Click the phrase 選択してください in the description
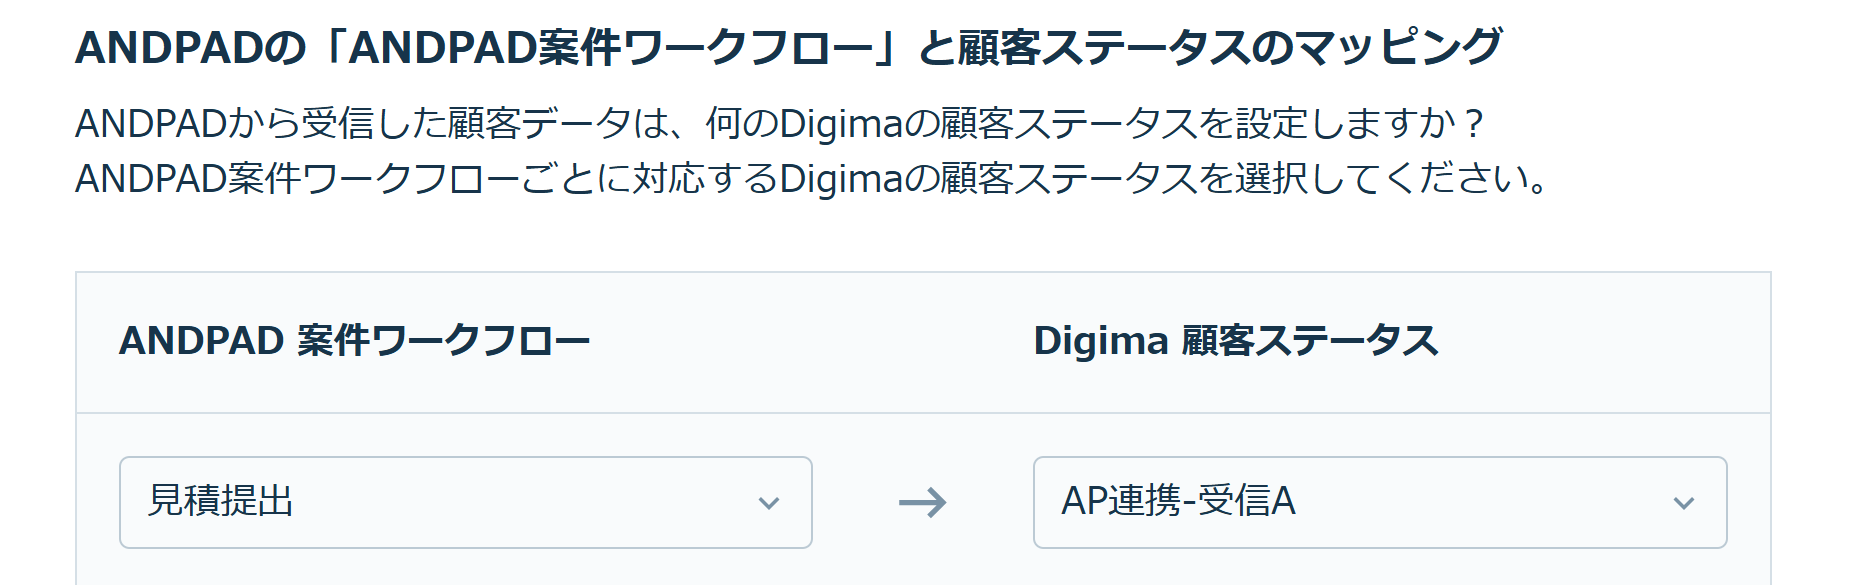The image size is (1851, 585). click(x=1377, y=178)
